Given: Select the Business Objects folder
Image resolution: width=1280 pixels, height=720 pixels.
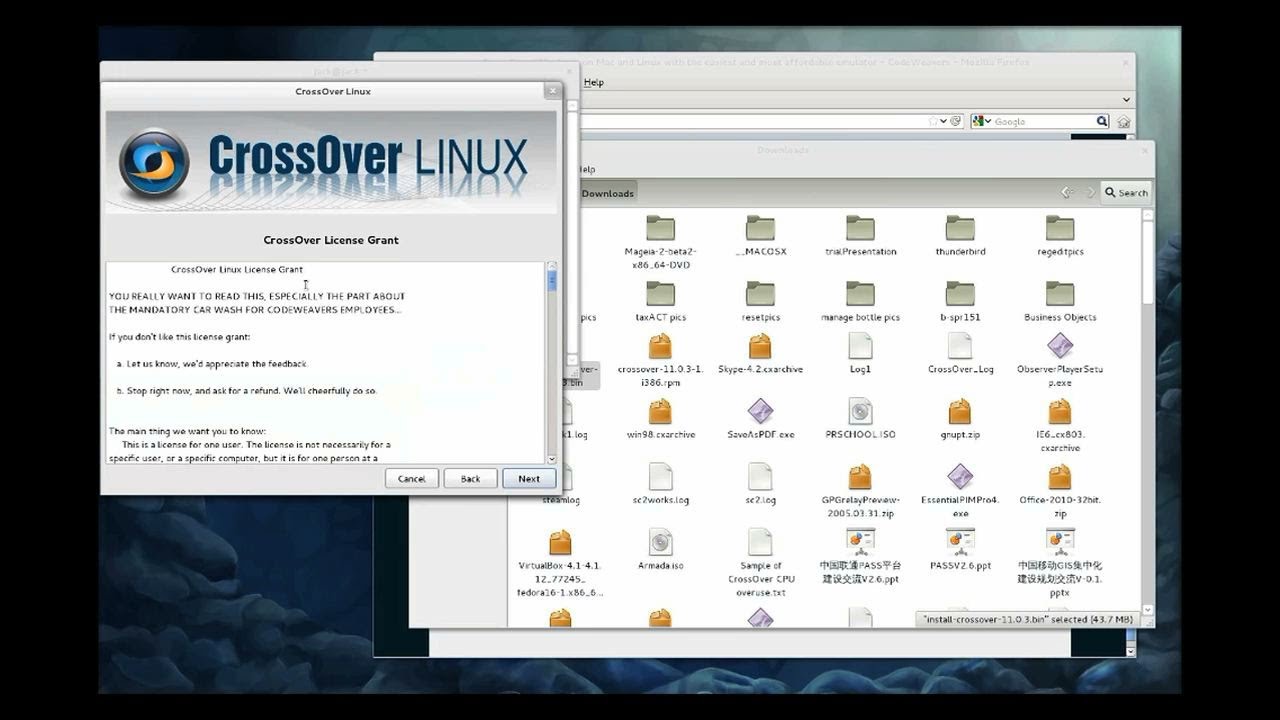Looking at the screenshot, I should (x=1060, y=293).
